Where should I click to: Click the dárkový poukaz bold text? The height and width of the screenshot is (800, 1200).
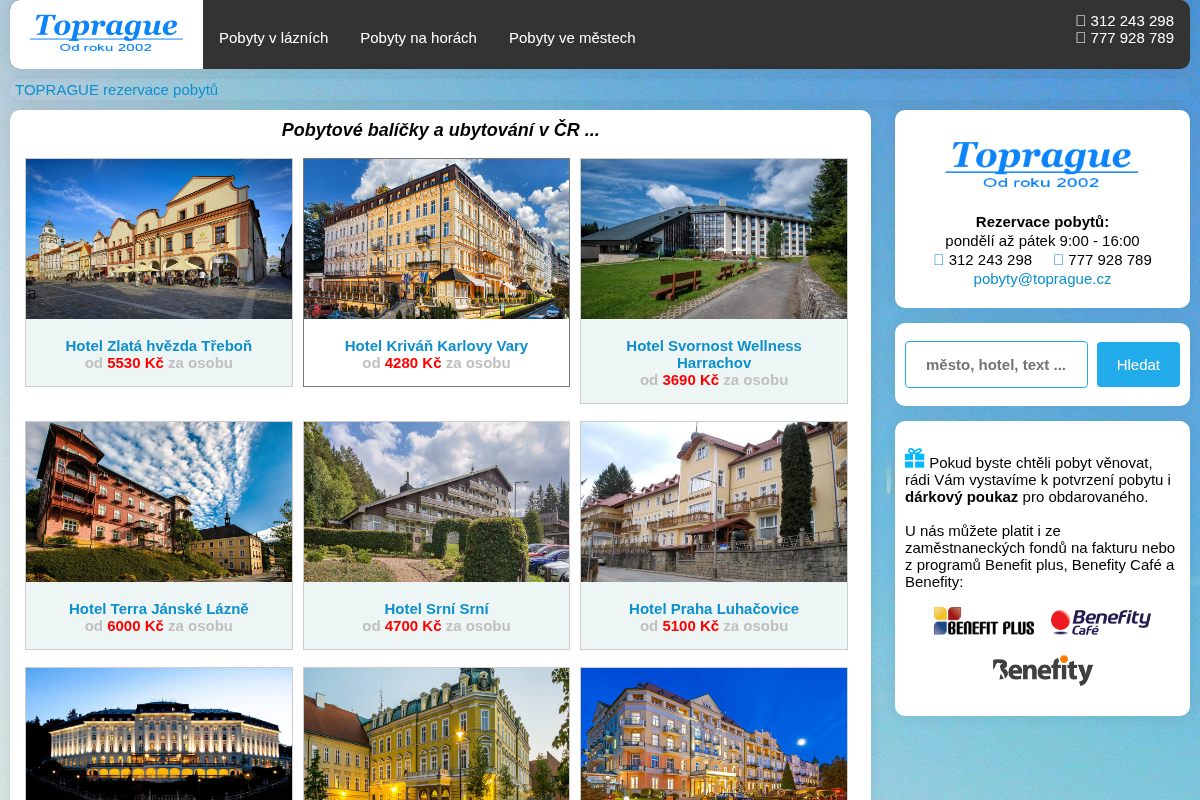962,497
